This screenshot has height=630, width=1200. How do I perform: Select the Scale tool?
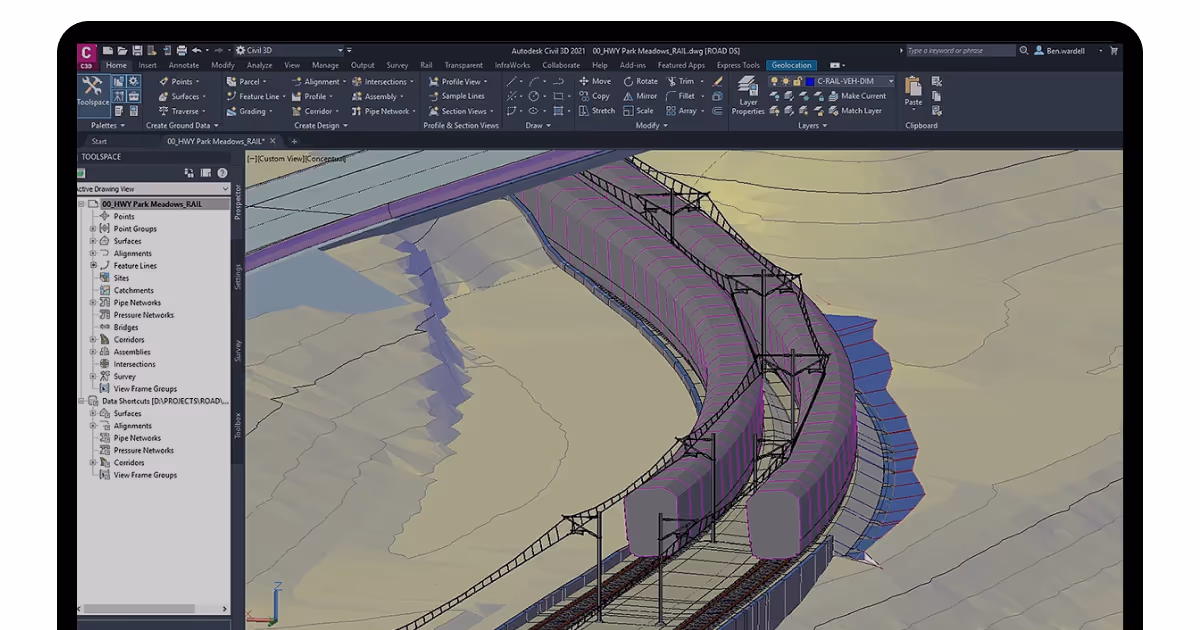638,111
